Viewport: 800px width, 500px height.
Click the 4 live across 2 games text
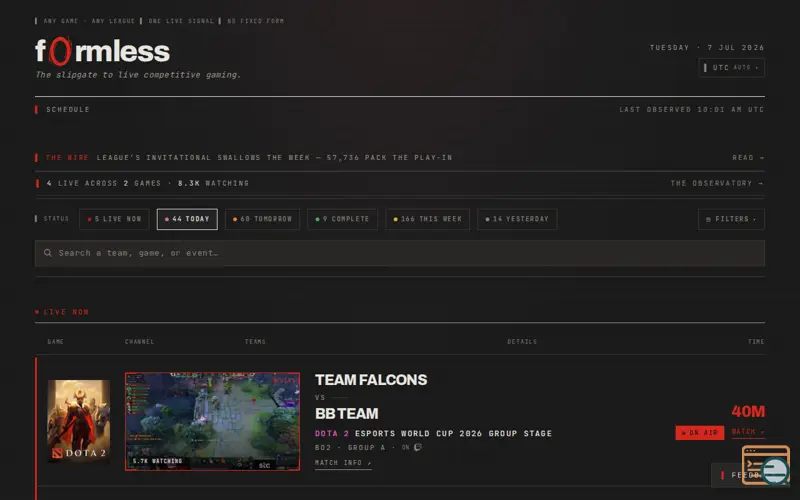(x=104, y=183)
